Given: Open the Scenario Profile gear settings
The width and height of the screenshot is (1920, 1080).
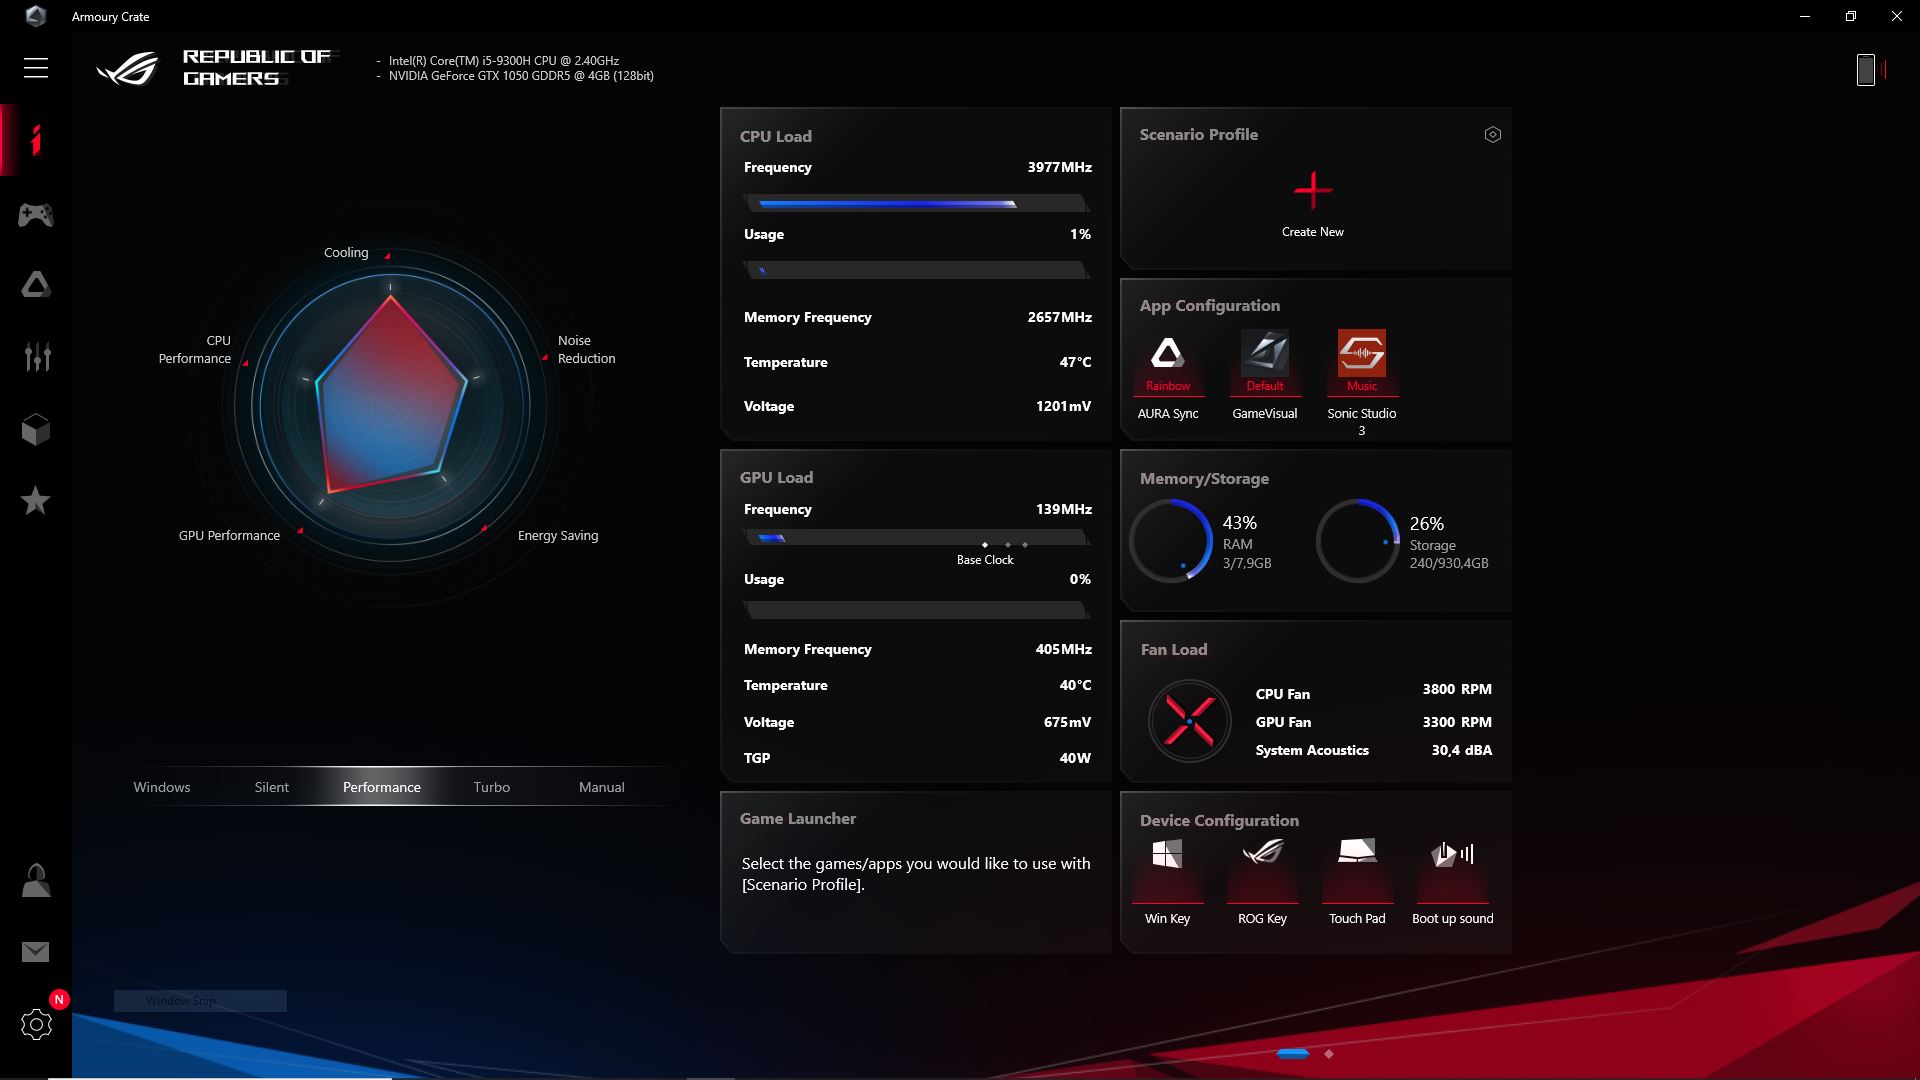Looking at the screenshot, I should coord(1492,133).
